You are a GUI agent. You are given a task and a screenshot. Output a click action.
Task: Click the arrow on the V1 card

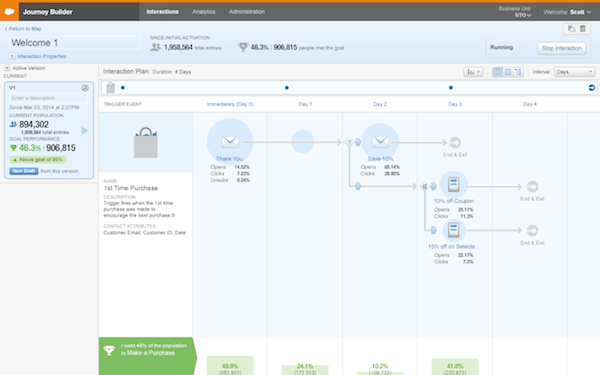[85, 130]
